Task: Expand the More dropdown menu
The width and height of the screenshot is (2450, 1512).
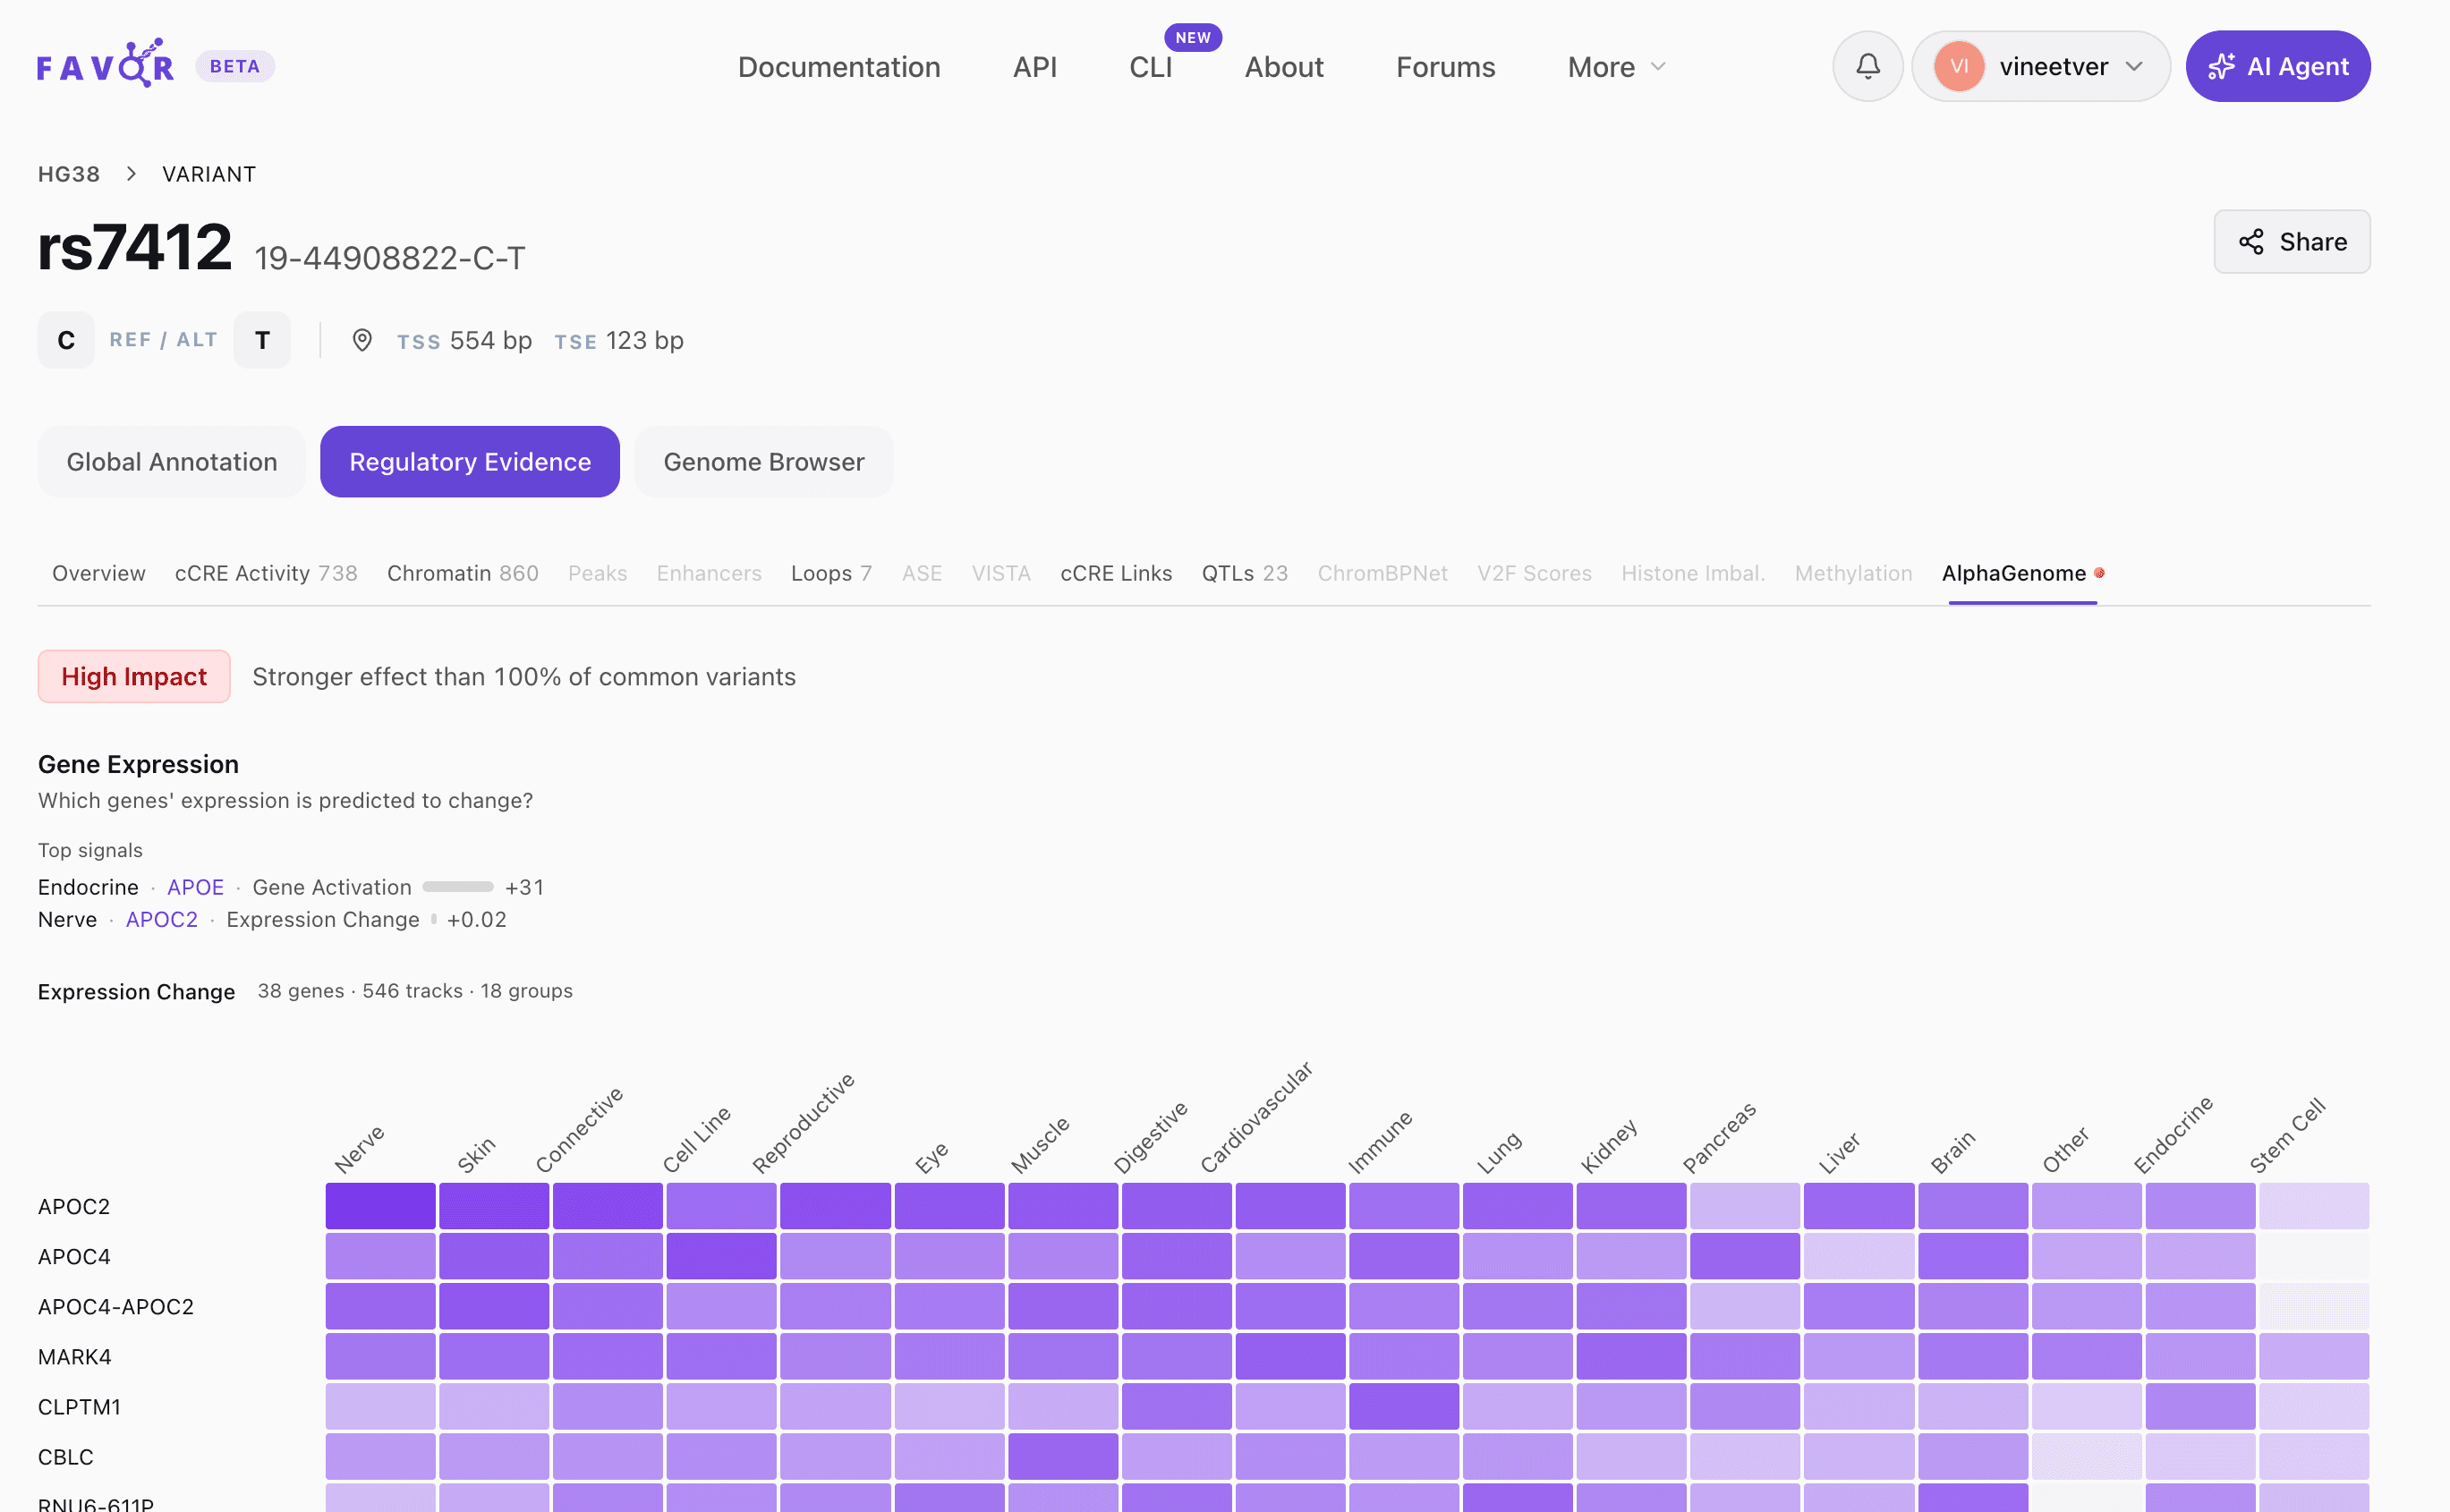Action: [x=1616, y=67]
